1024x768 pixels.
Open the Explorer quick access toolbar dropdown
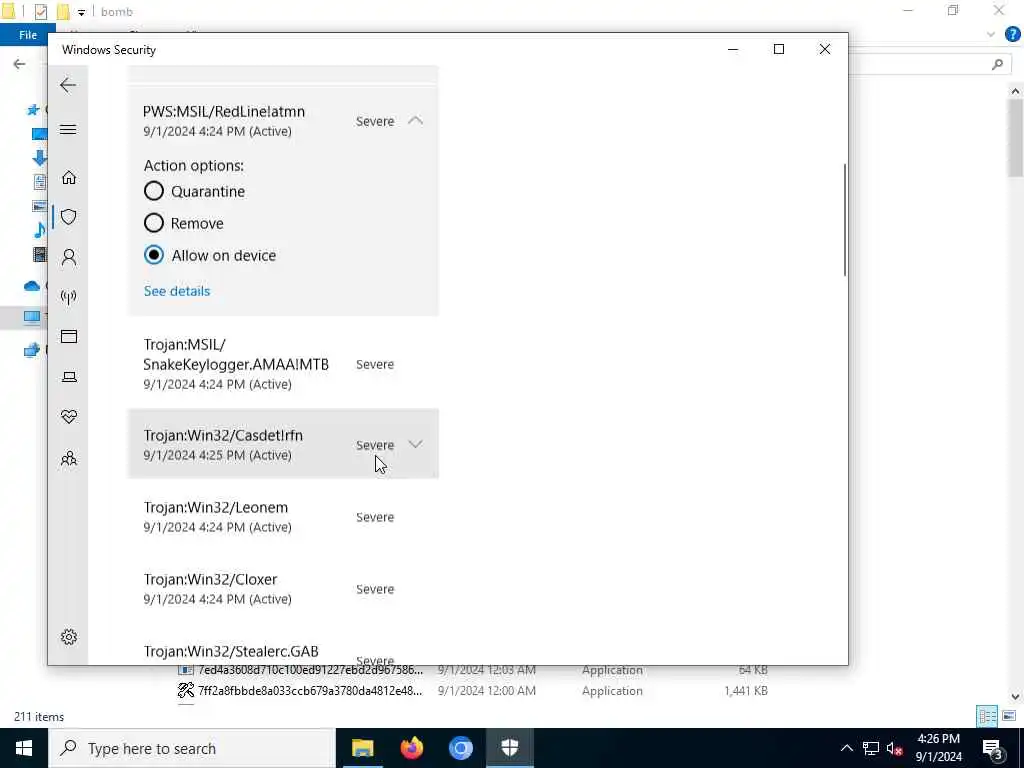(x=81, y=12)
